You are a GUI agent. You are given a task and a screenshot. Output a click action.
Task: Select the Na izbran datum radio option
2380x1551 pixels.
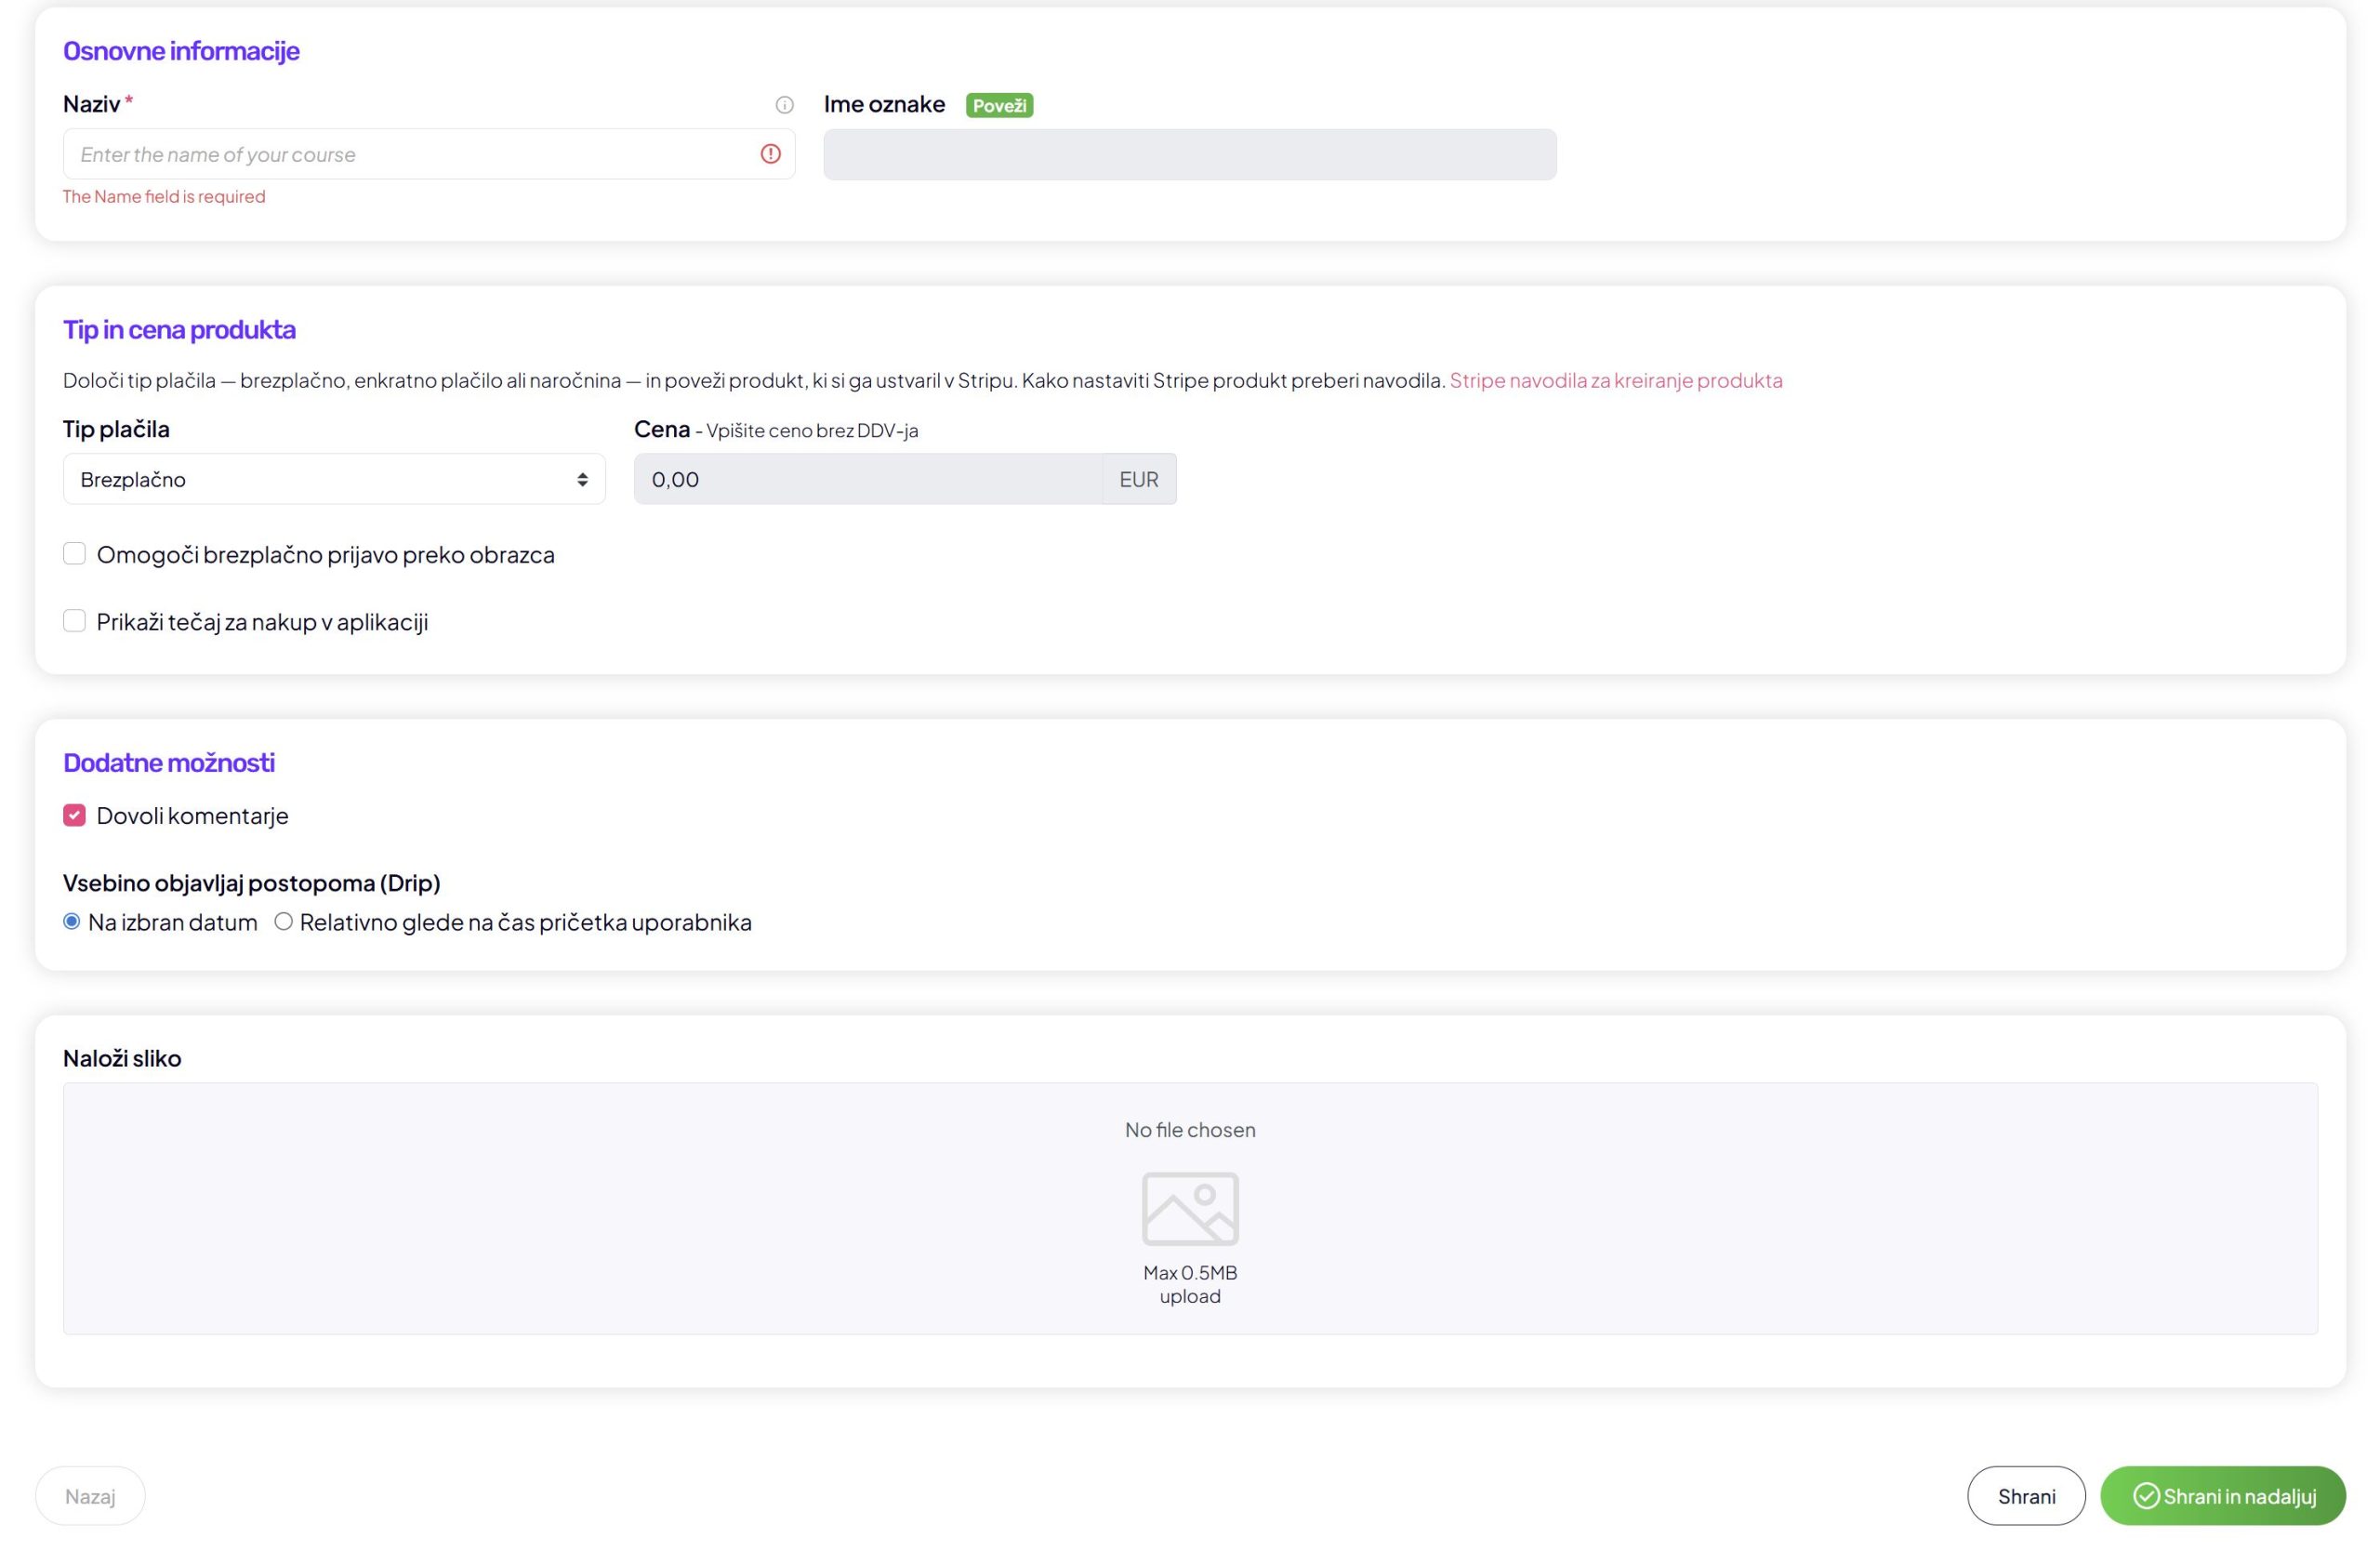[x=72, y=921]
